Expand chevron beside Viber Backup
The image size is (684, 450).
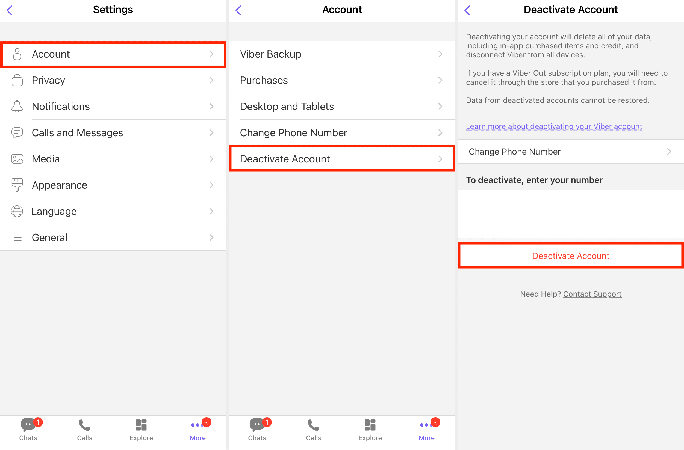(440, 54)
